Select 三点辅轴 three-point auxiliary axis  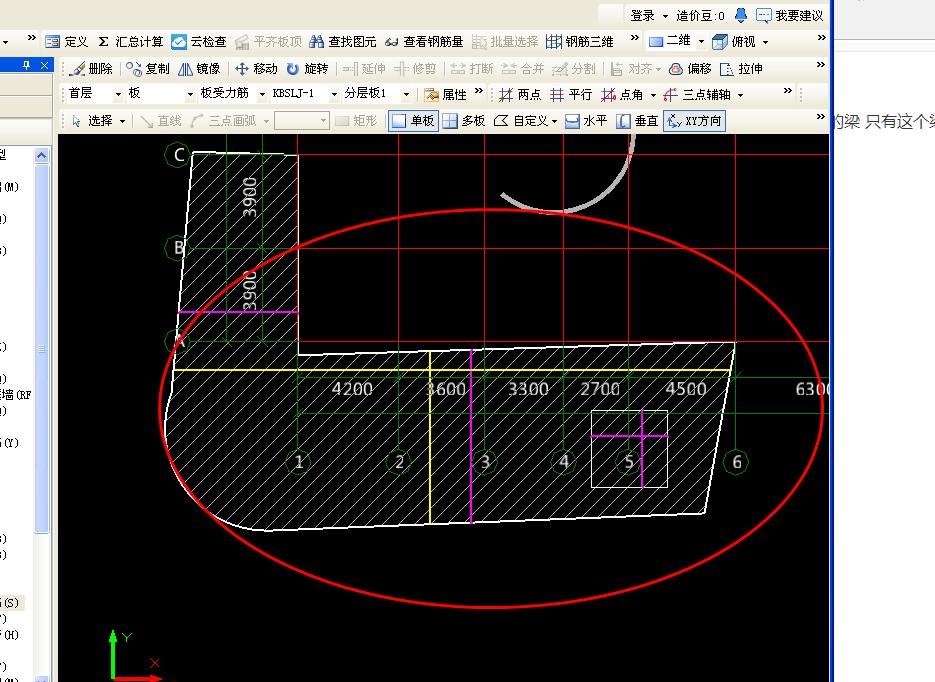pos(696,95)
